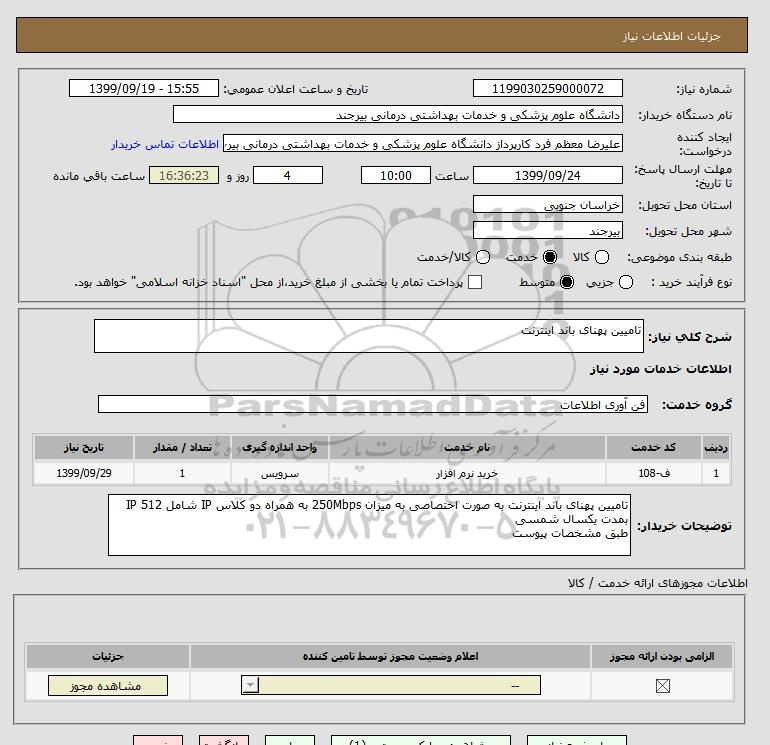Select the خدمت (service) radio button
Viewport: 770px width, 745px height.
(550, 257)
